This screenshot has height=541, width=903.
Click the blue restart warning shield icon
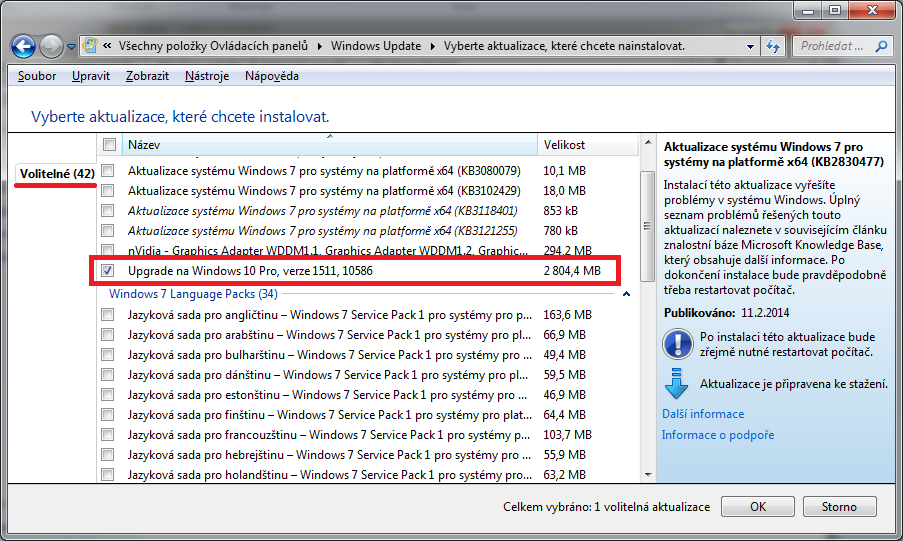tap(676, 344)
